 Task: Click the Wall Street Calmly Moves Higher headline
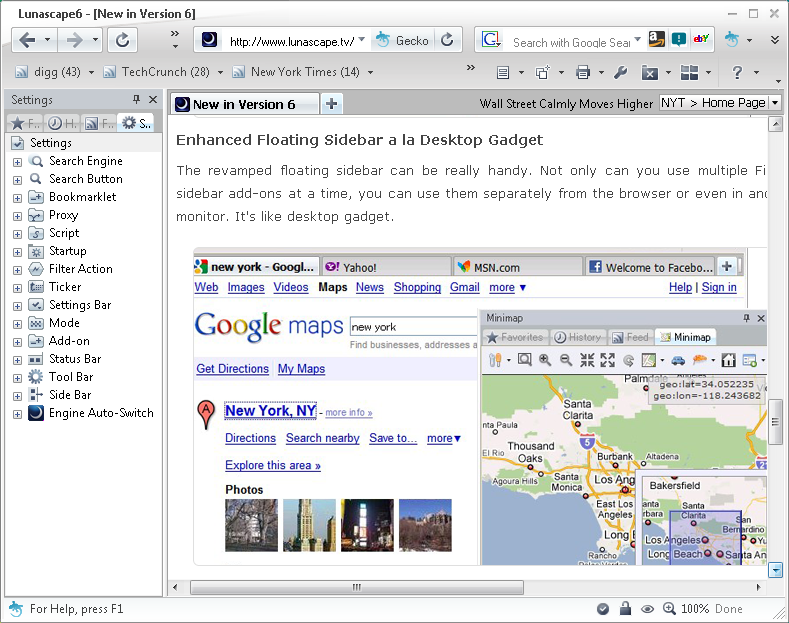coord(566,104)
